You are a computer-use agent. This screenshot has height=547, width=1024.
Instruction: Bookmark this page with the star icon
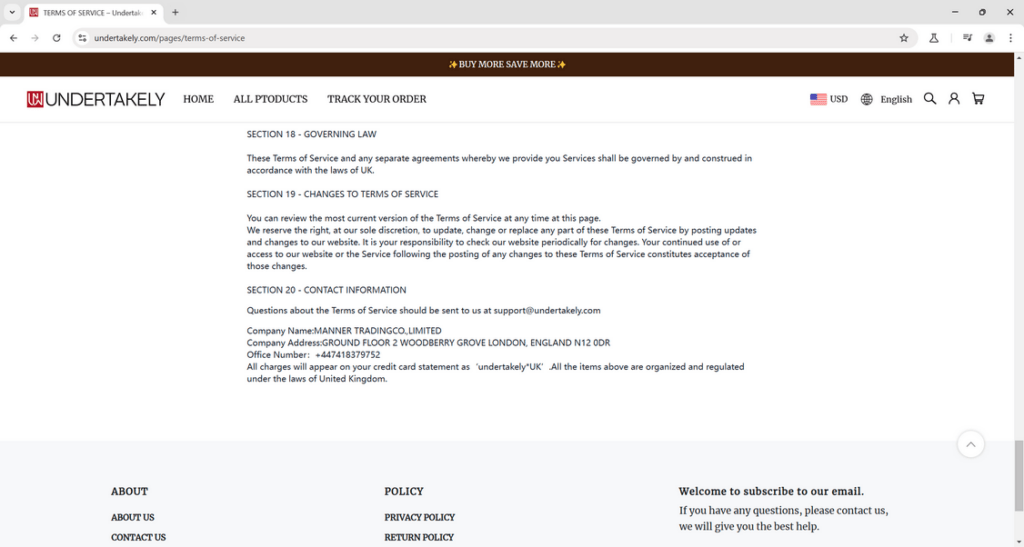point(904,38)
